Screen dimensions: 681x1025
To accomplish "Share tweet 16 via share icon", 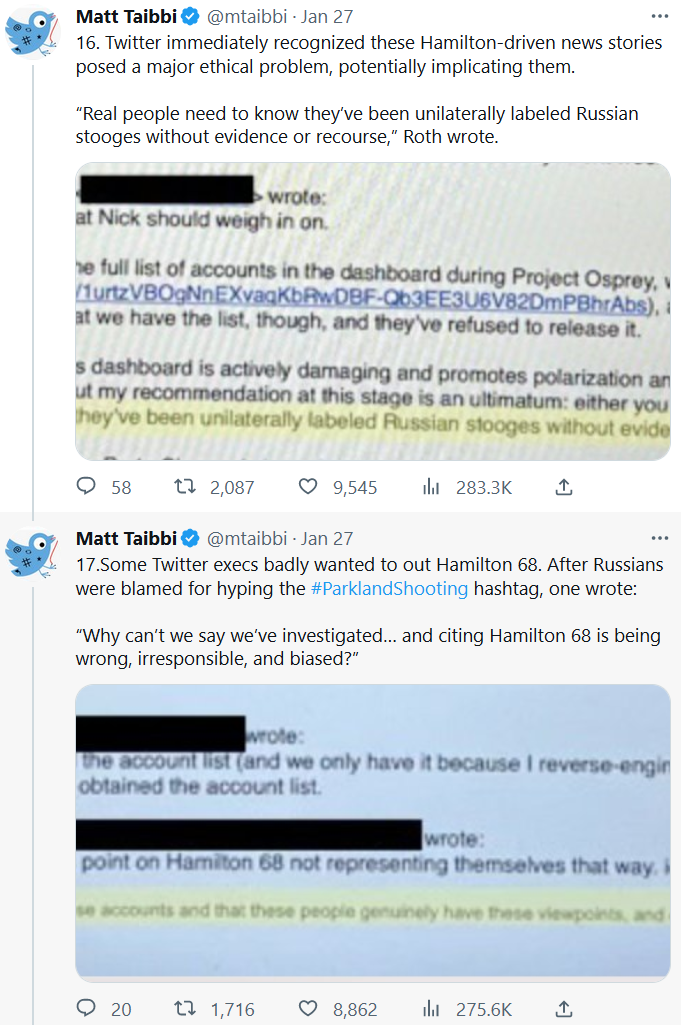I will click(563, 487).
